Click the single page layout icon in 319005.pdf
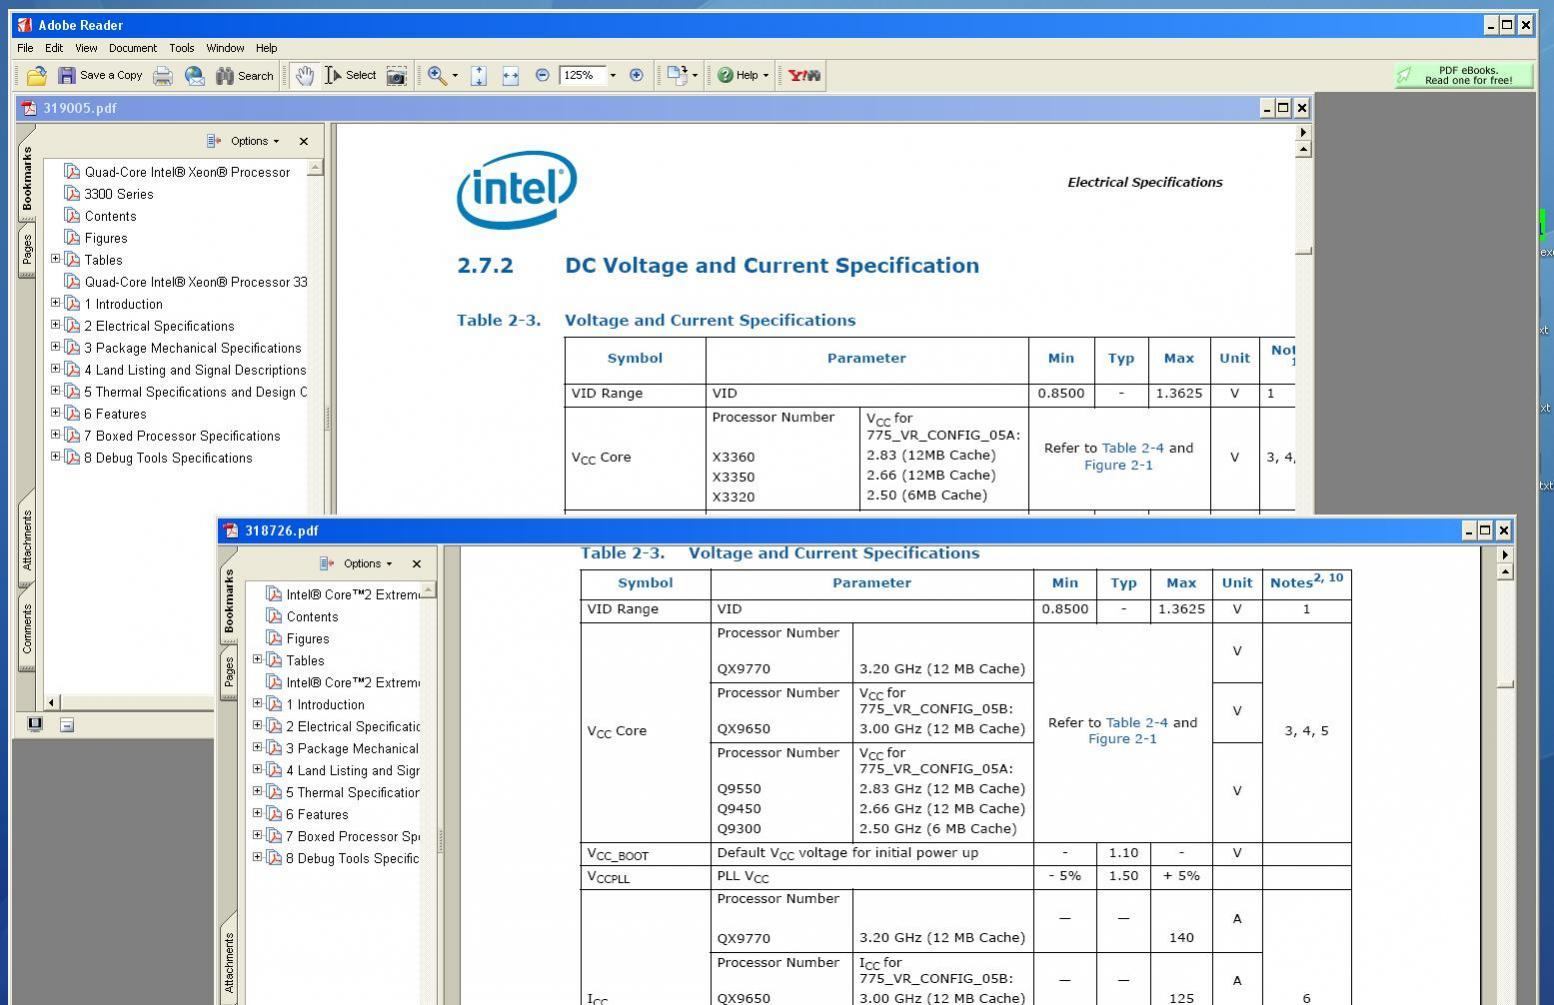 click(x=35, y=724)
